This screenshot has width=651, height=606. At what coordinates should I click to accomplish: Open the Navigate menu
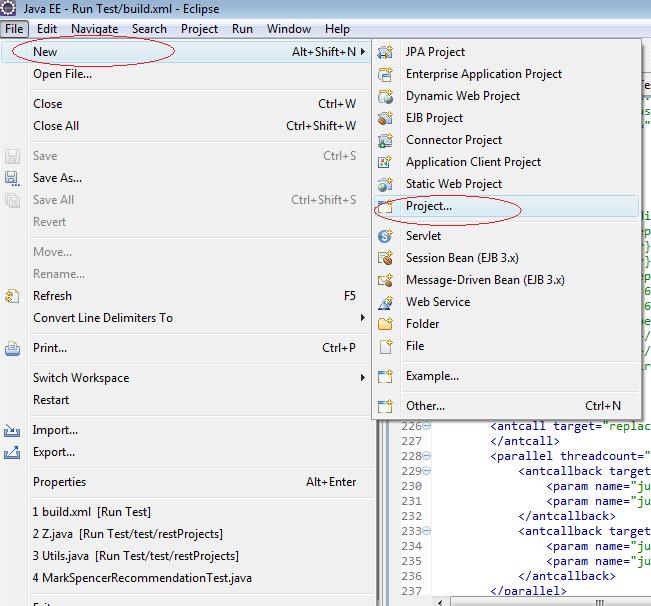pyautogui.click(x=95, y=29)
